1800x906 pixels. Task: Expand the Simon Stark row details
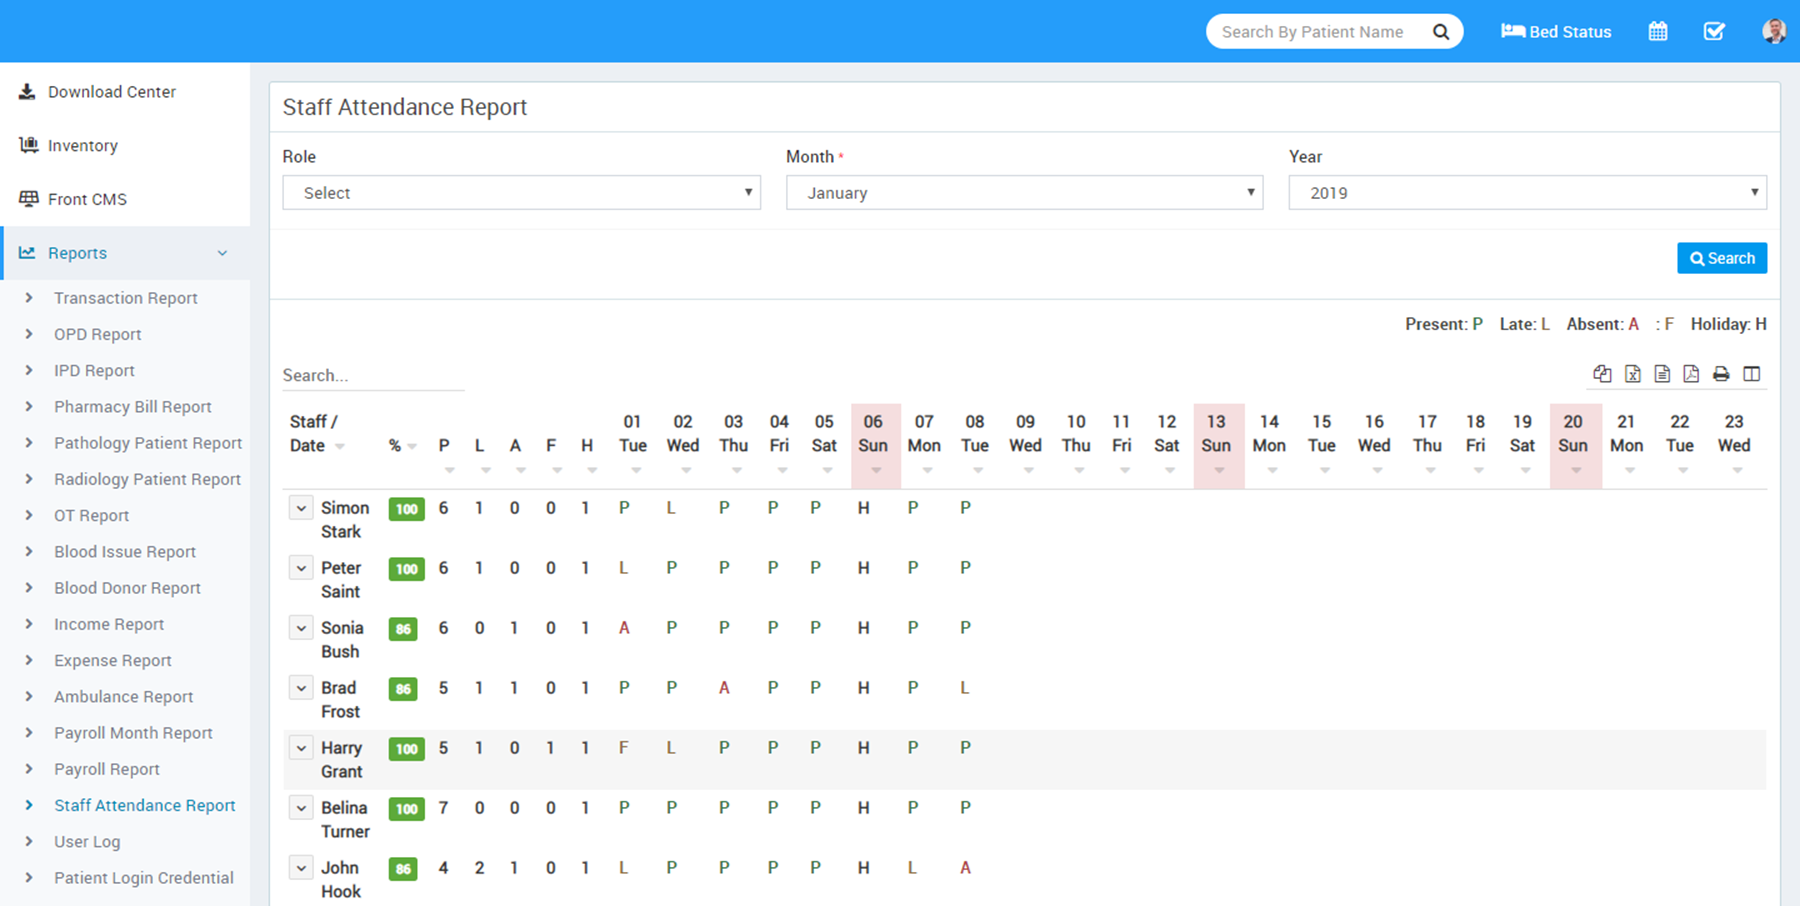pyautogui.click(x=301, y=508)
